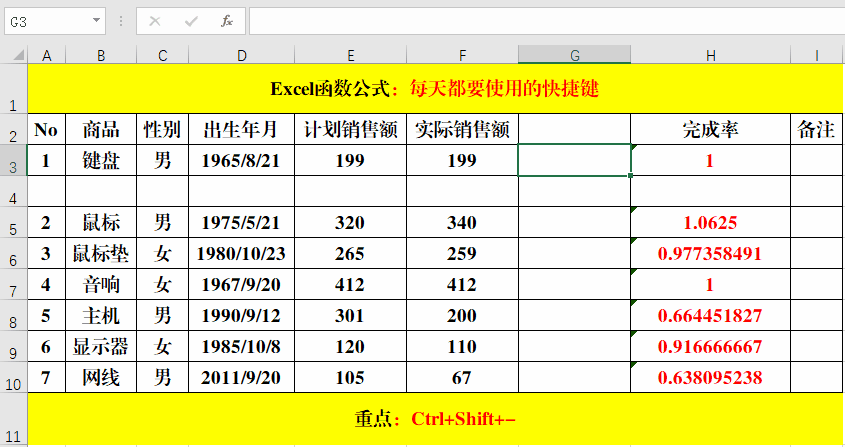
Task: Click completion rate value 0.977358491
Action: (711, 253)
